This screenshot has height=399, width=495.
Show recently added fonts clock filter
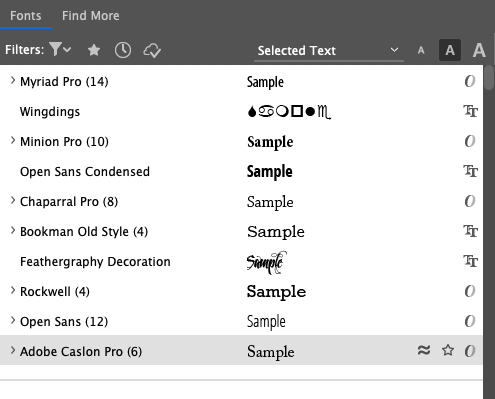(x=123, y=50)
